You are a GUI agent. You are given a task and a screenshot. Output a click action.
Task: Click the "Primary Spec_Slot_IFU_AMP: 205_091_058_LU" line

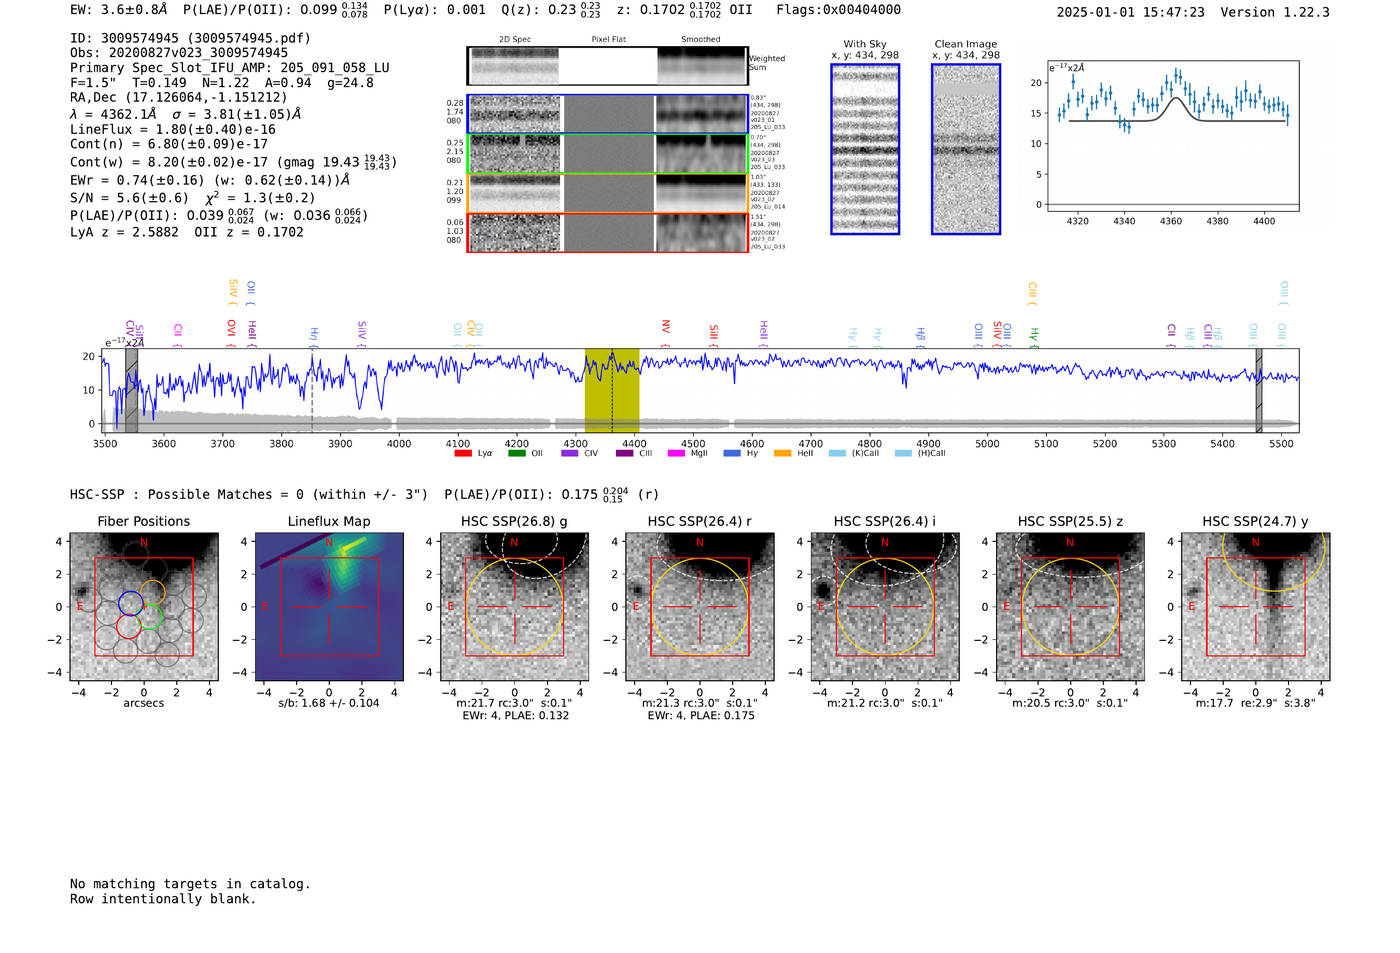pos(230,68)
